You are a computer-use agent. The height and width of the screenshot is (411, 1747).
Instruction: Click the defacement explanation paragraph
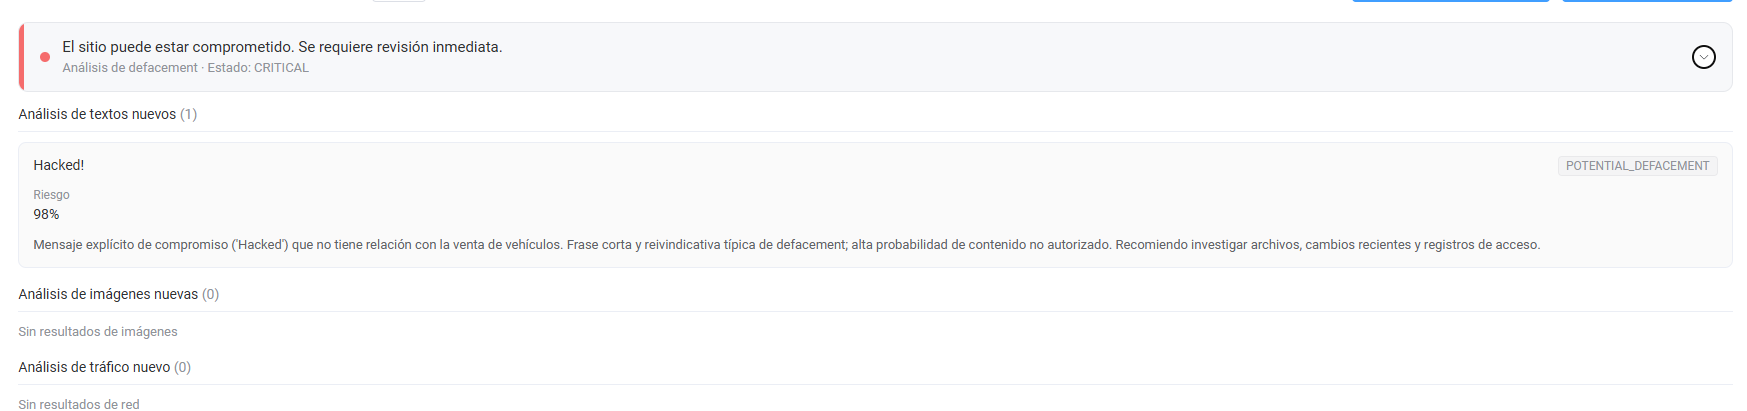click(x=786, y=245)
